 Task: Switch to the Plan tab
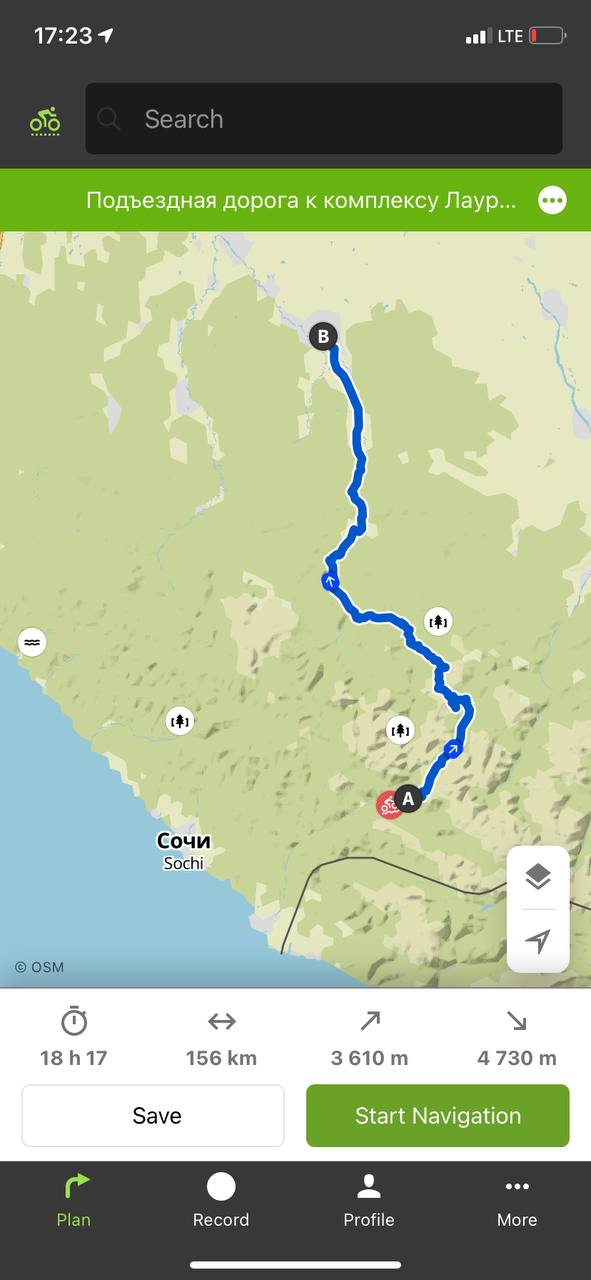73,1200
